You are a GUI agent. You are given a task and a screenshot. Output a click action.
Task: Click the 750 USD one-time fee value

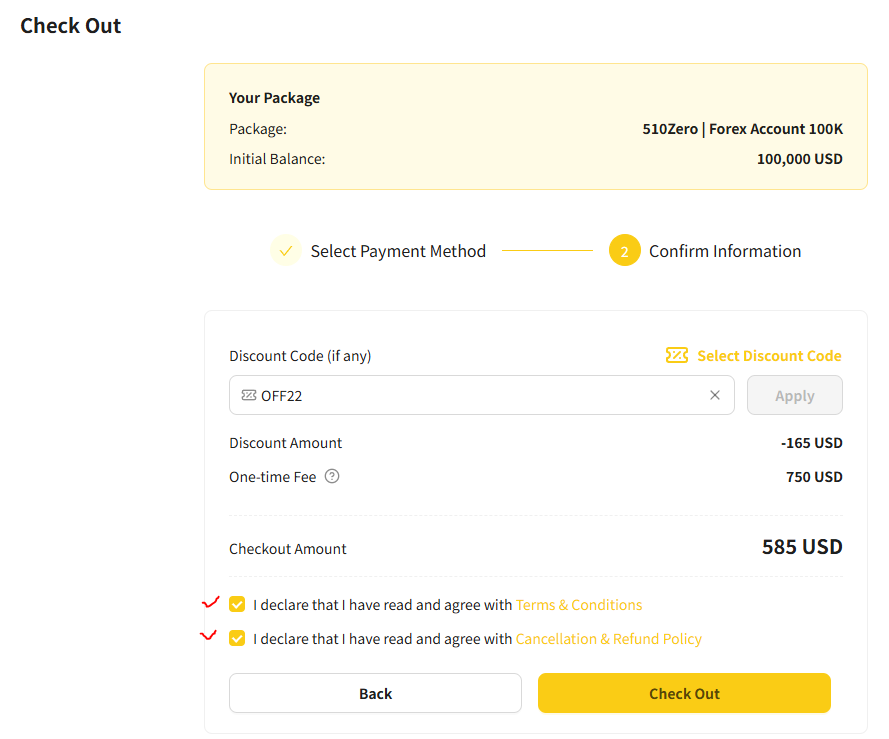[814, 477]
